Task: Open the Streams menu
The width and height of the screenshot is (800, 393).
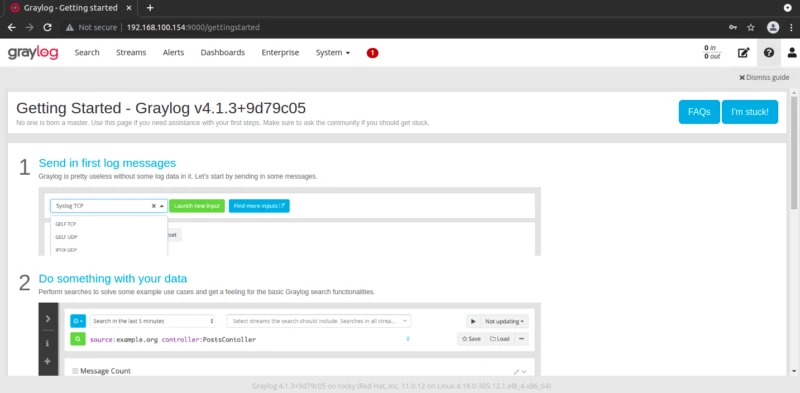Action: 131,53
